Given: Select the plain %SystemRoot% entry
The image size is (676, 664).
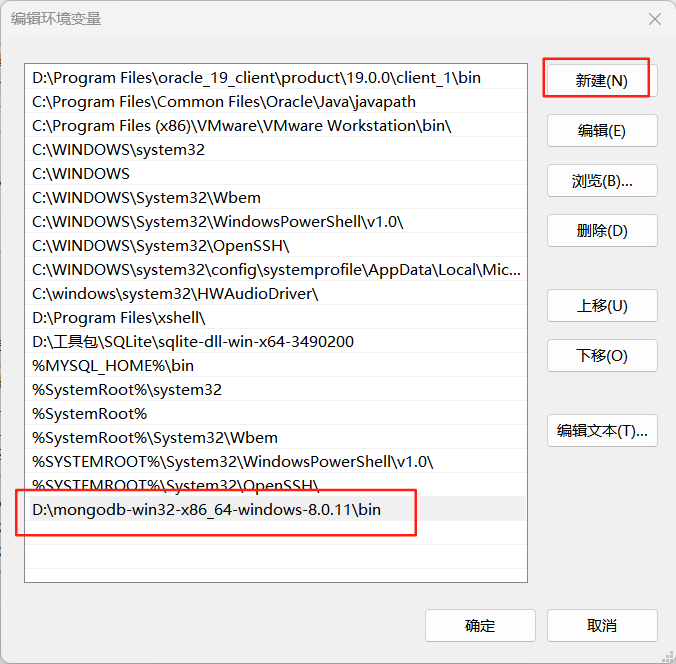Looking at the screenshot, I should click(276, 414).
